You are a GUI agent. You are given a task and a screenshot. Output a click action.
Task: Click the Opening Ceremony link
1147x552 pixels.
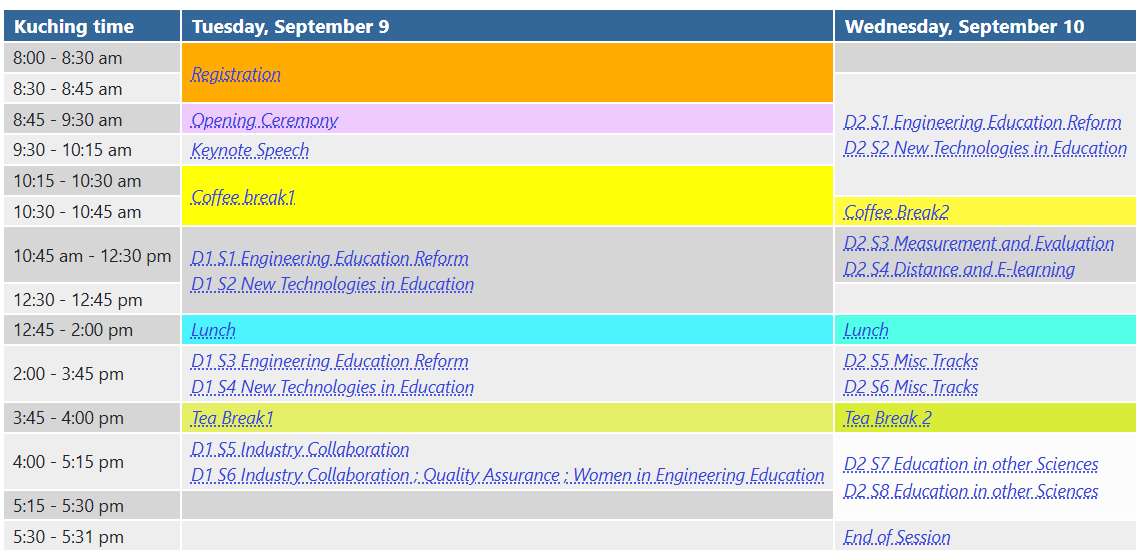pyautogui.click(x=264, y=120)
